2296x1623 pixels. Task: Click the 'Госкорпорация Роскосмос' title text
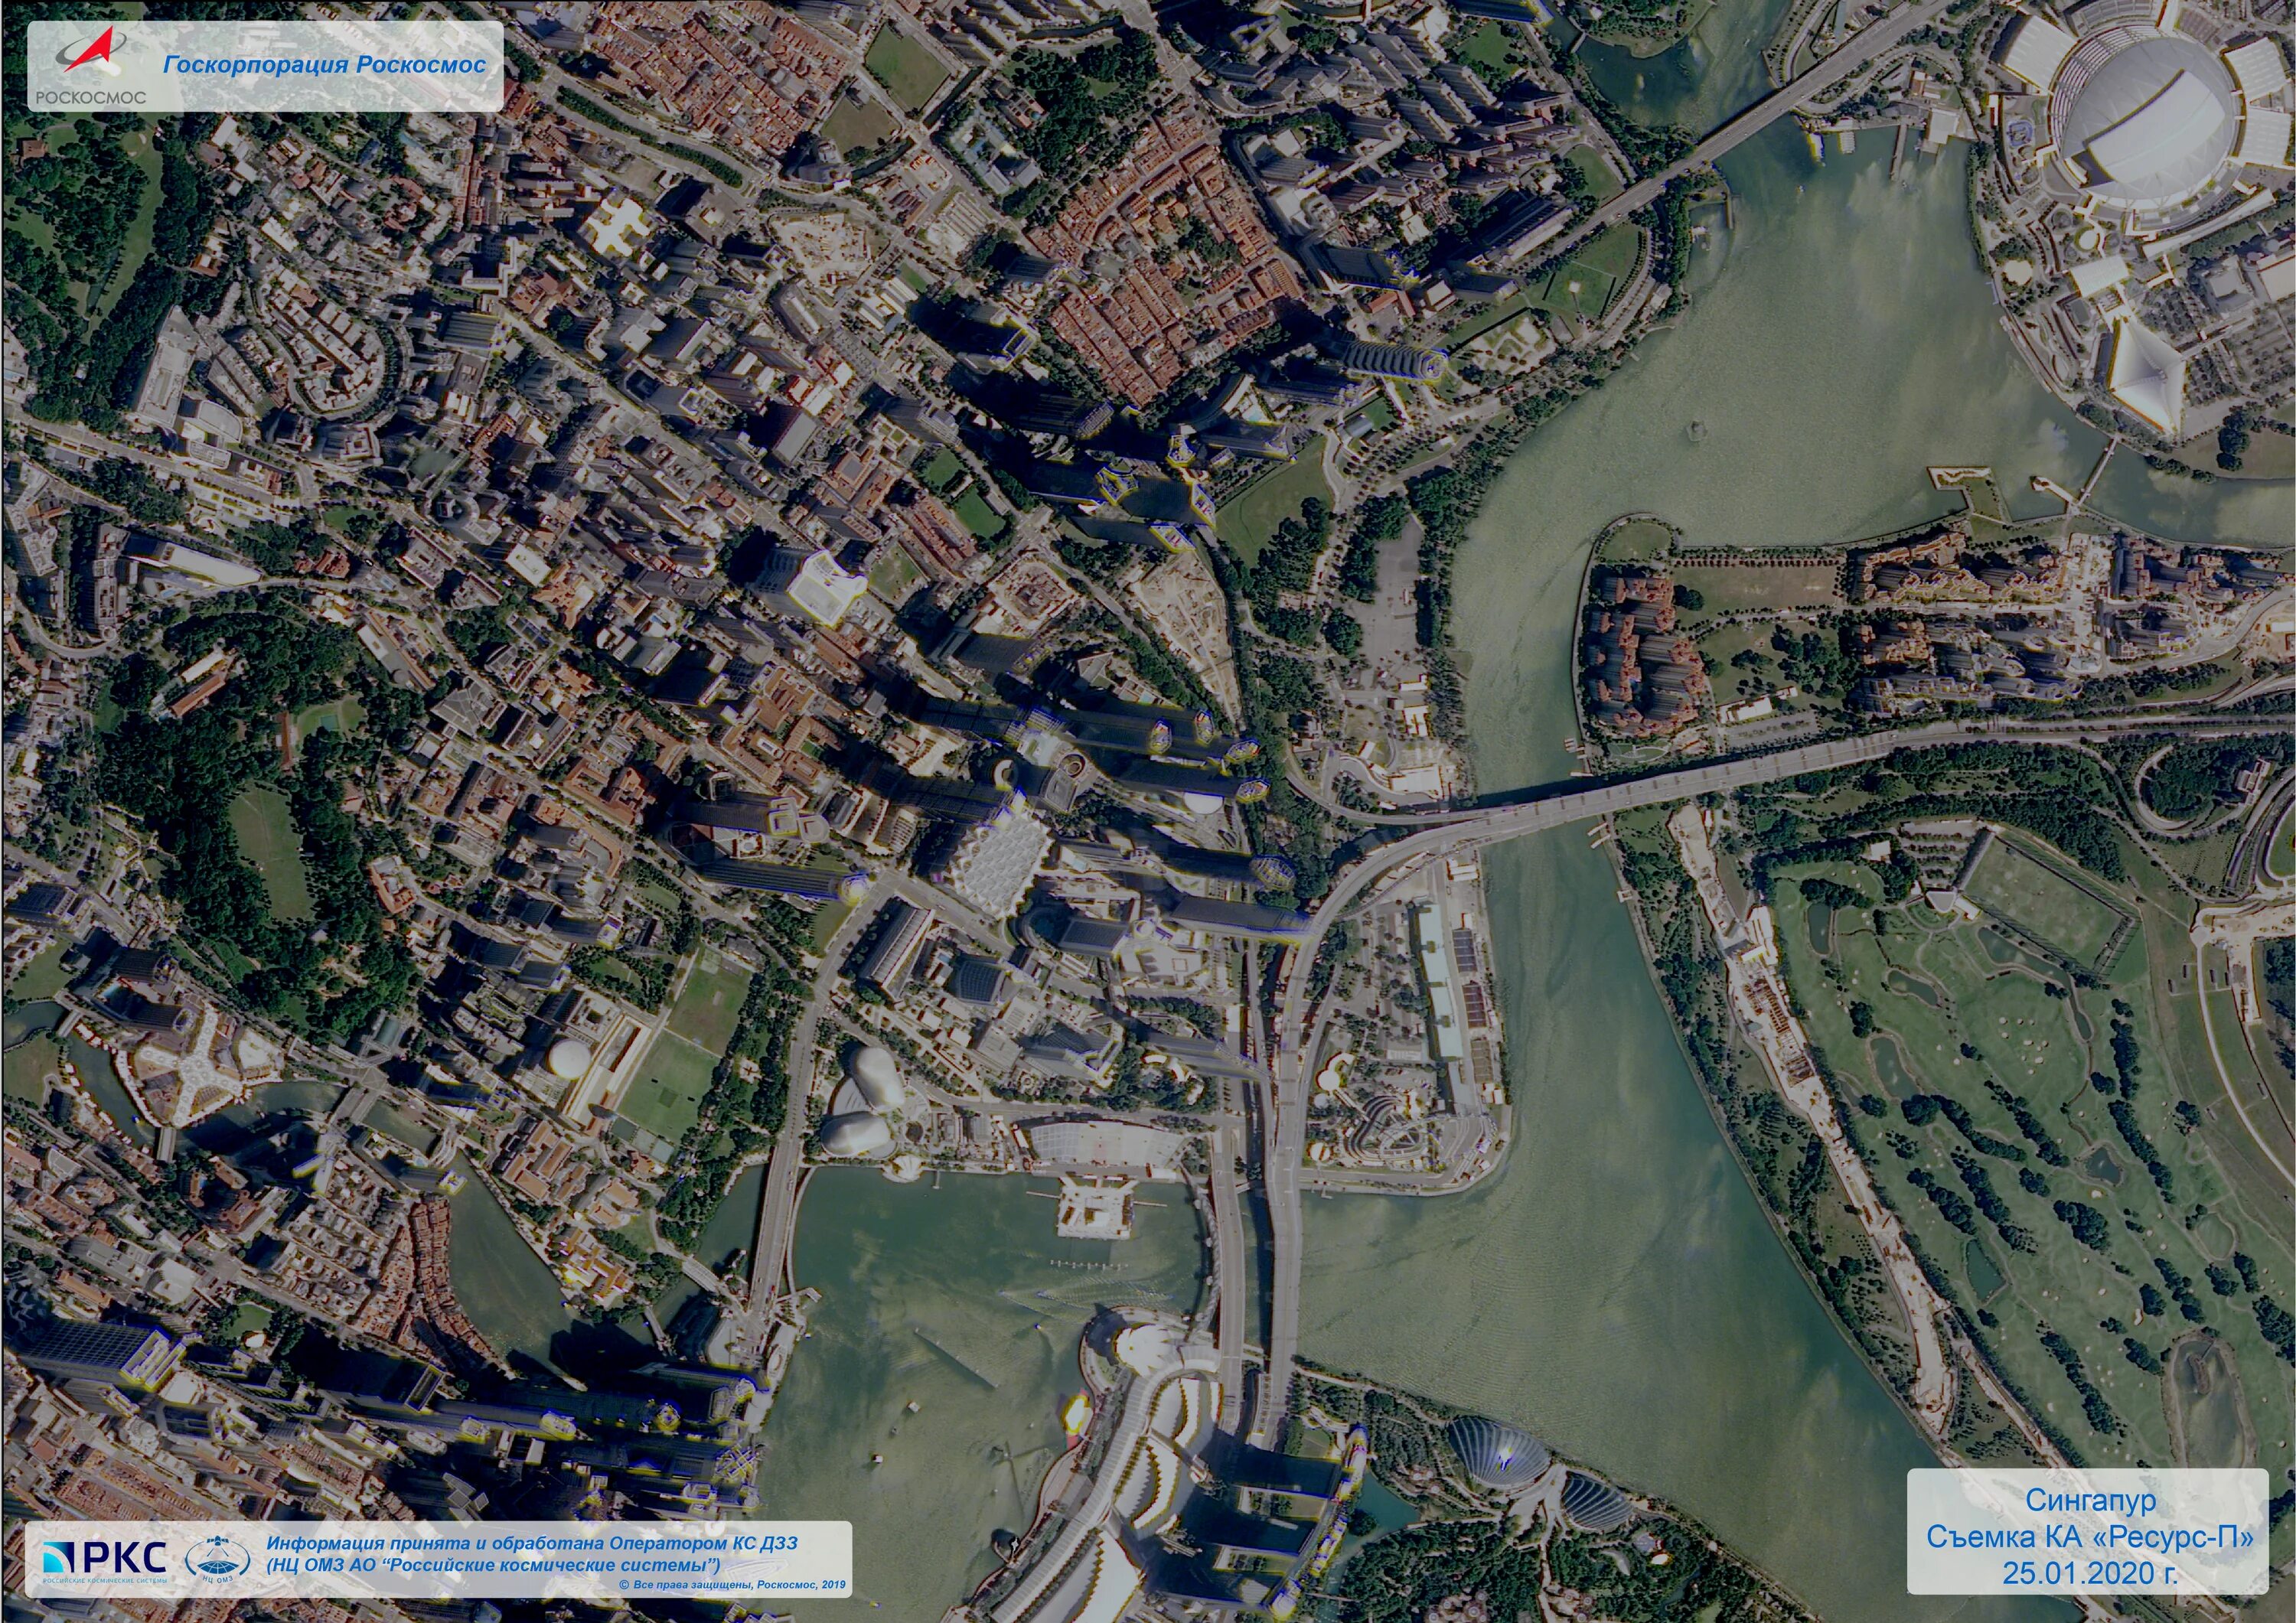click(324, 65)
